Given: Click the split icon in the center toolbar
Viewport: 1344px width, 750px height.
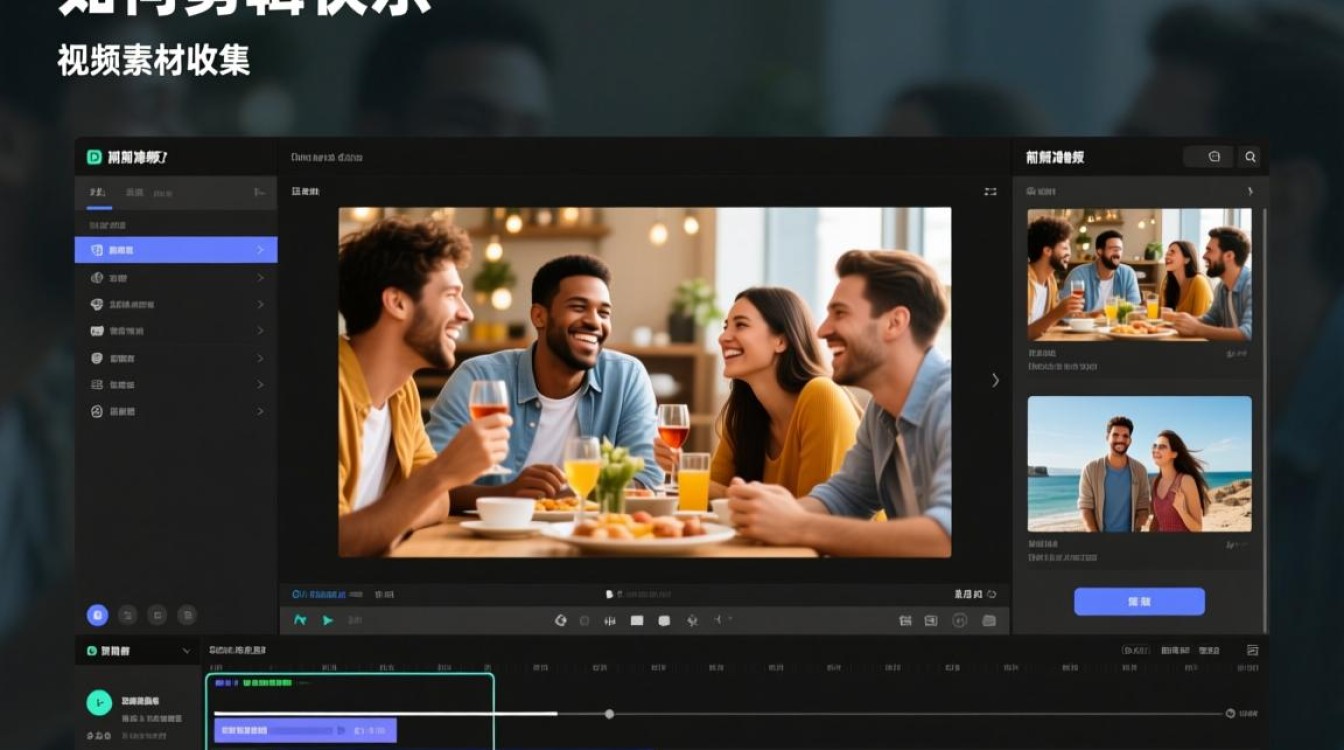Looking at the screenshot, I should pos(610,621).
